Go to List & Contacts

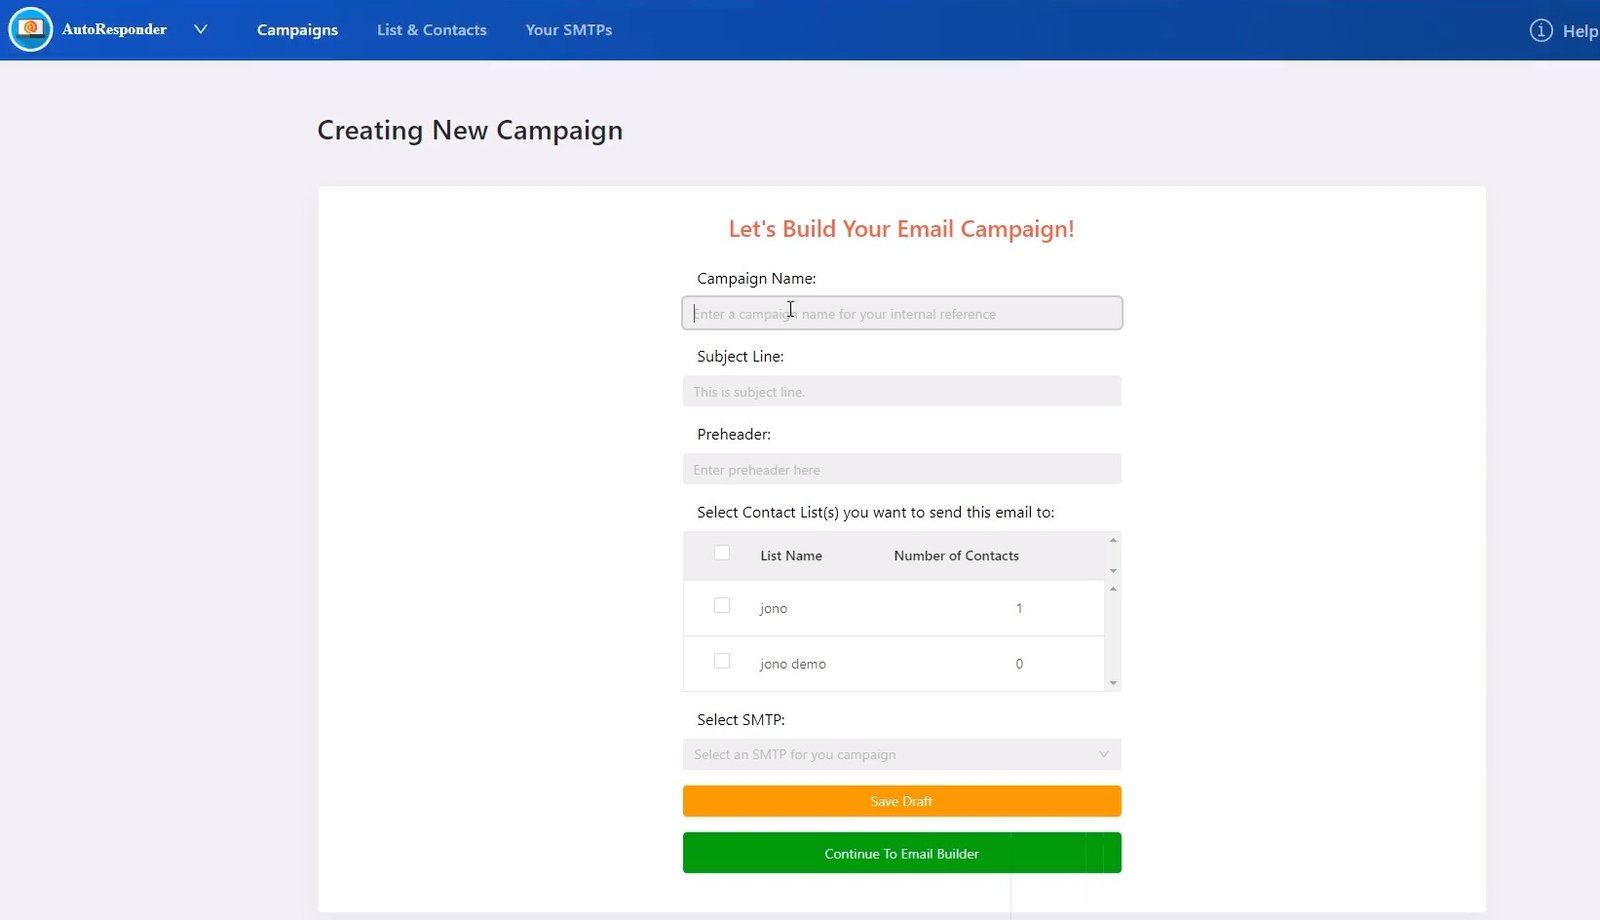pyautogui.click(x=431, y=30)
